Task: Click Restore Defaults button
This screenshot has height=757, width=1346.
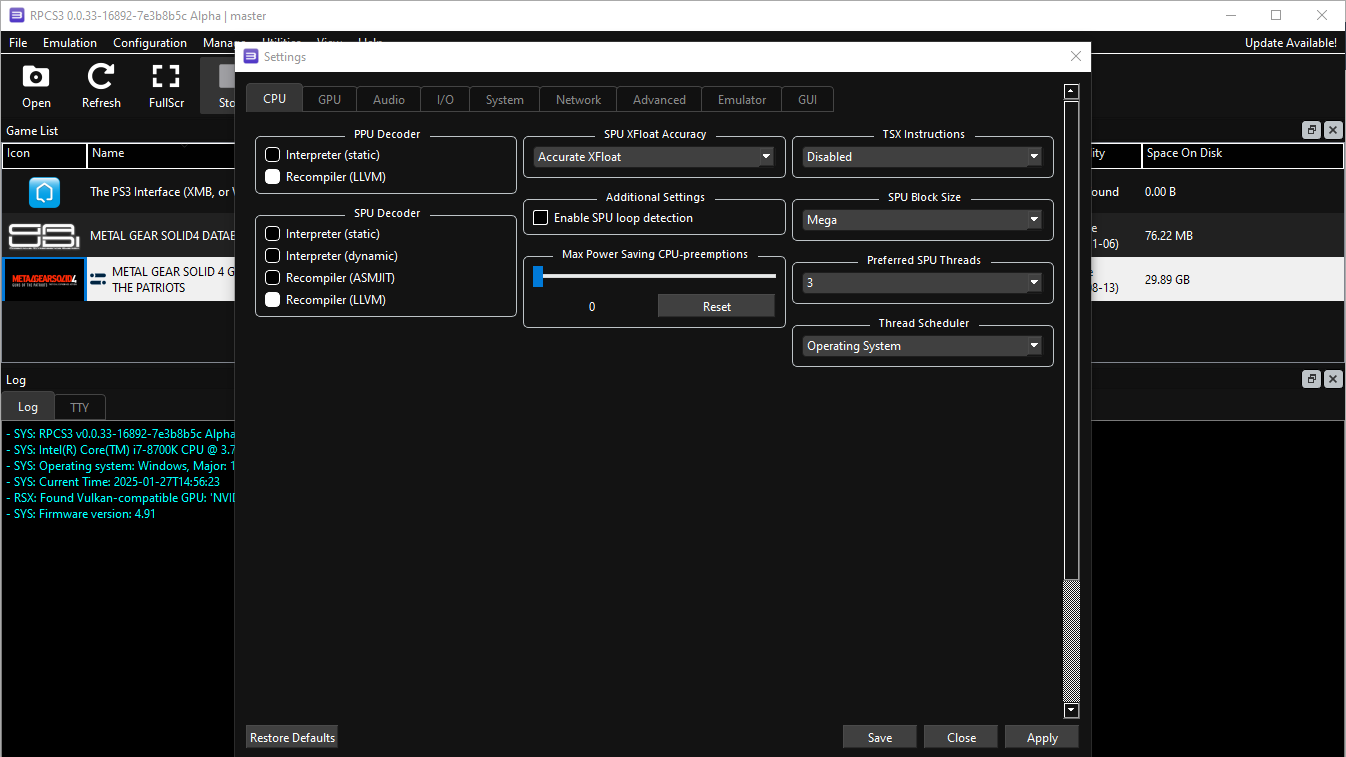Action: point(292,738)
